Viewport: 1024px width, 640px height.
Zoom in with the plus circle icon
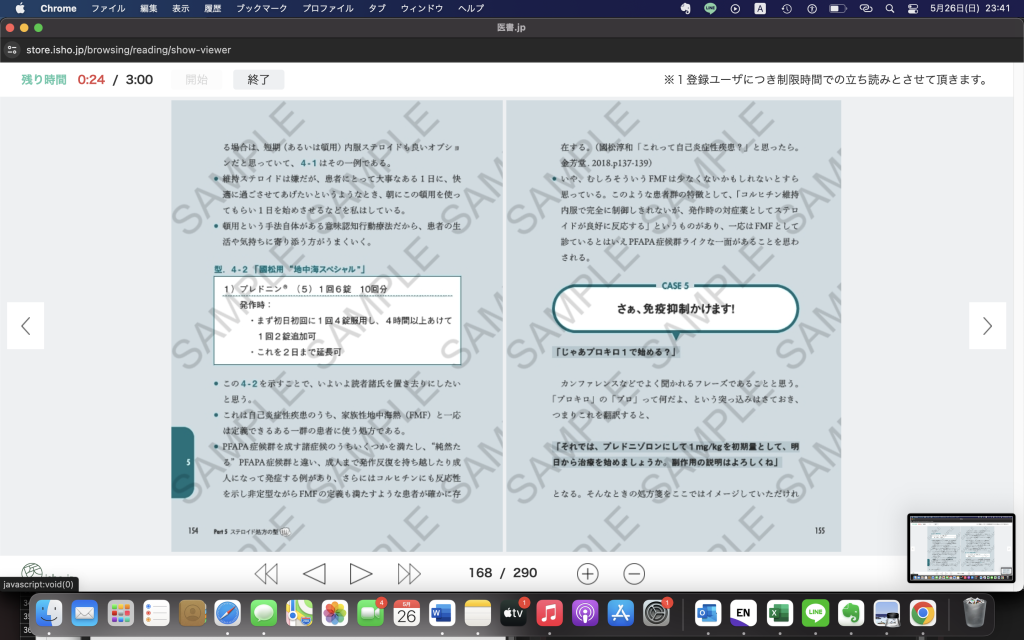tap(587, 573)
